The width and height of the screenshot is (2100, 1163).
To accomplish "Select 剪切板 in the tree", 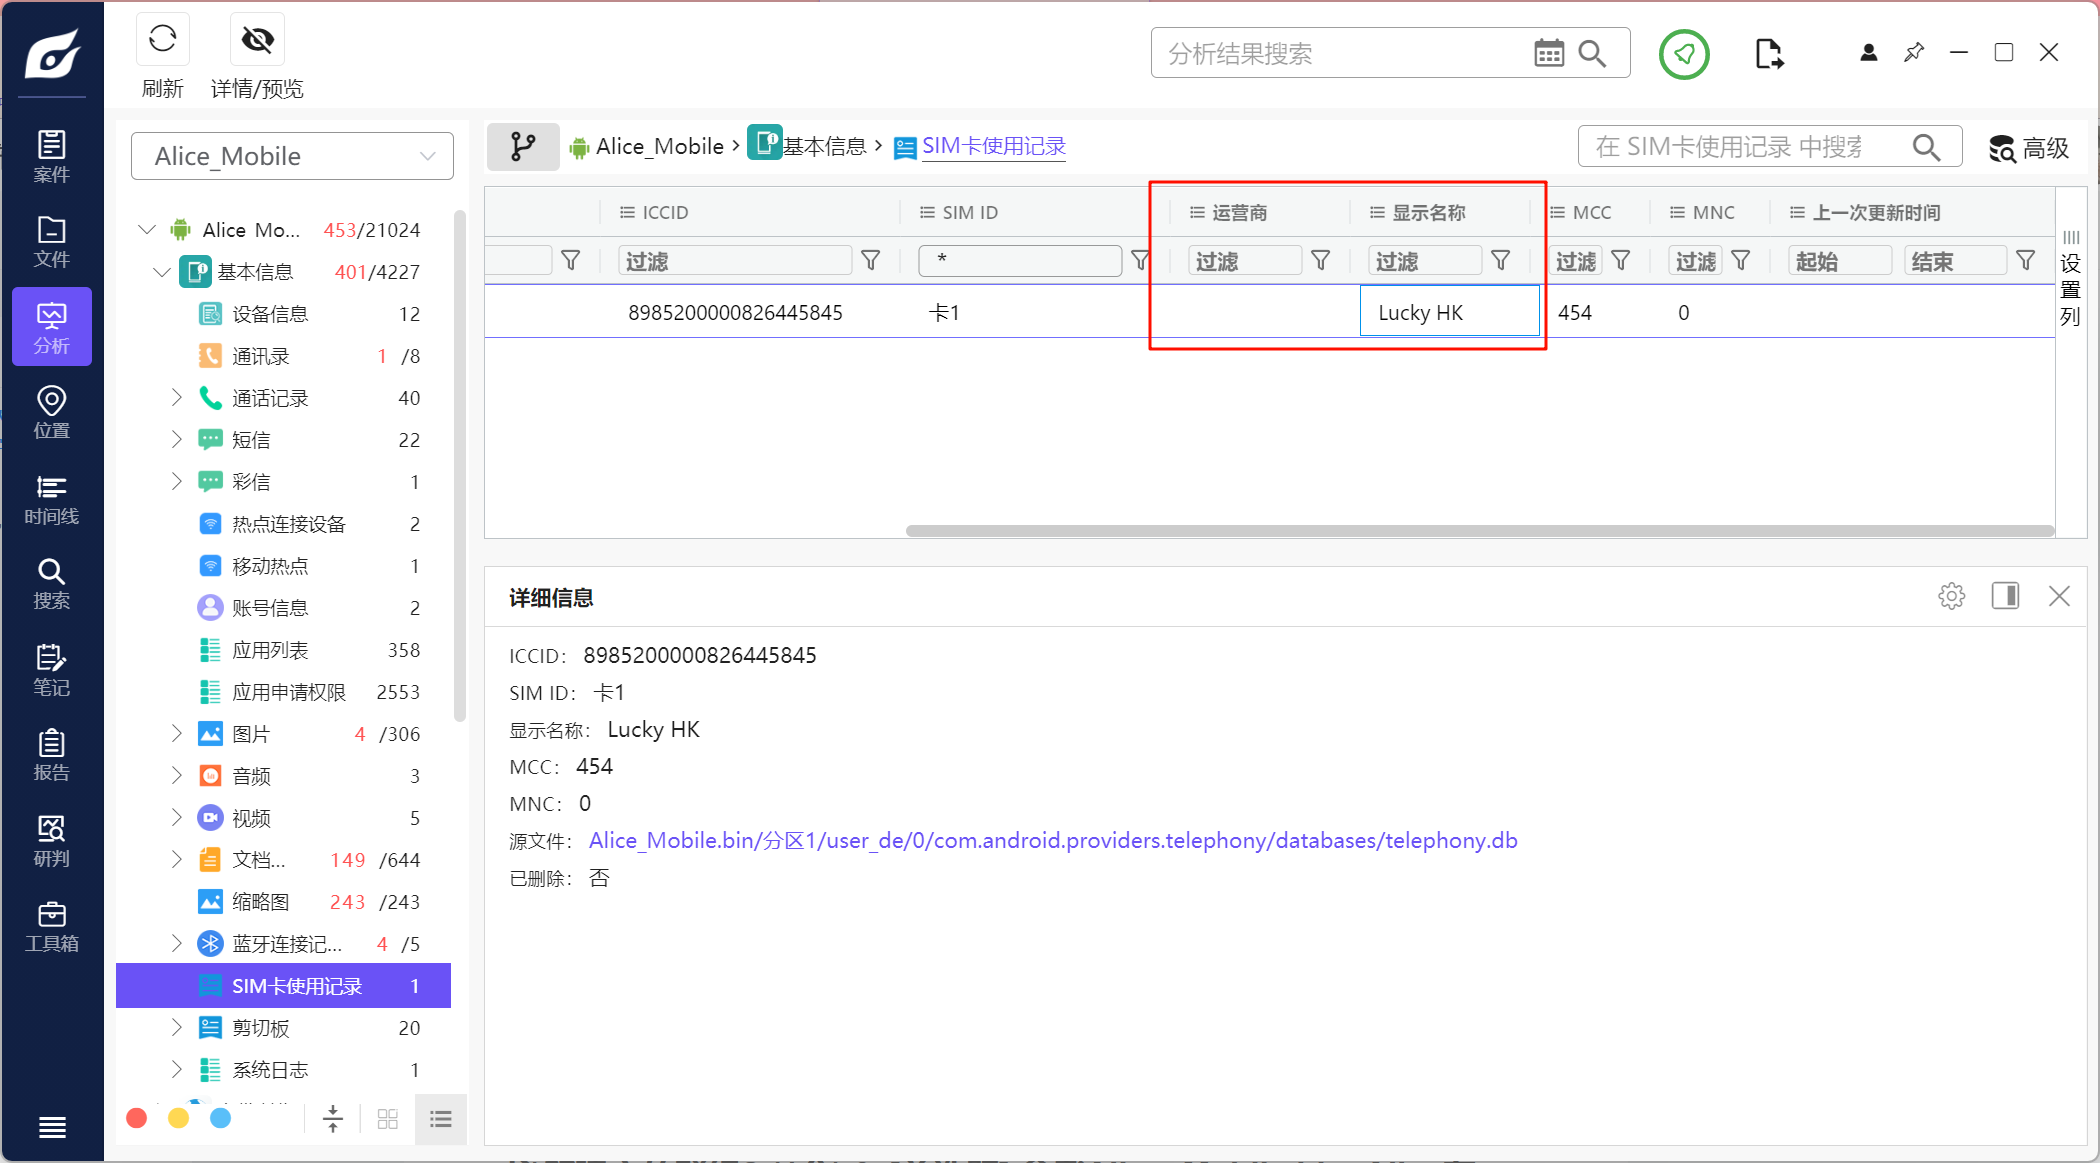I will click(261, 1028).
